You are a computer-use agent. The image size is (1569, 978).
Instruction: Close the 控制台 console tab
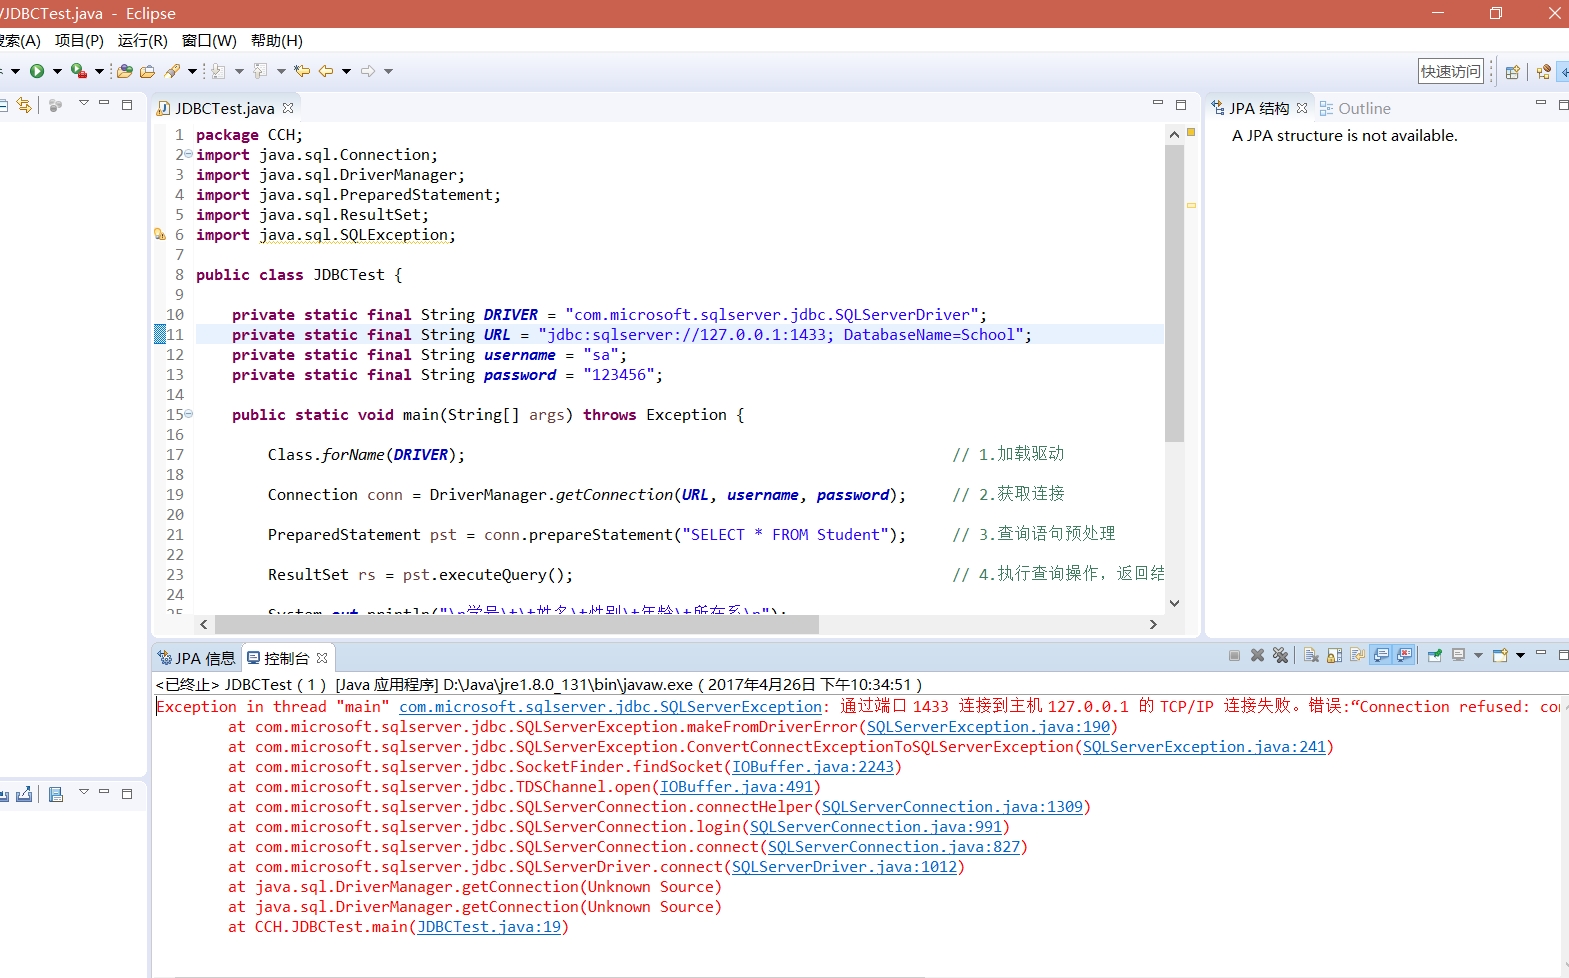pos(322,658)
